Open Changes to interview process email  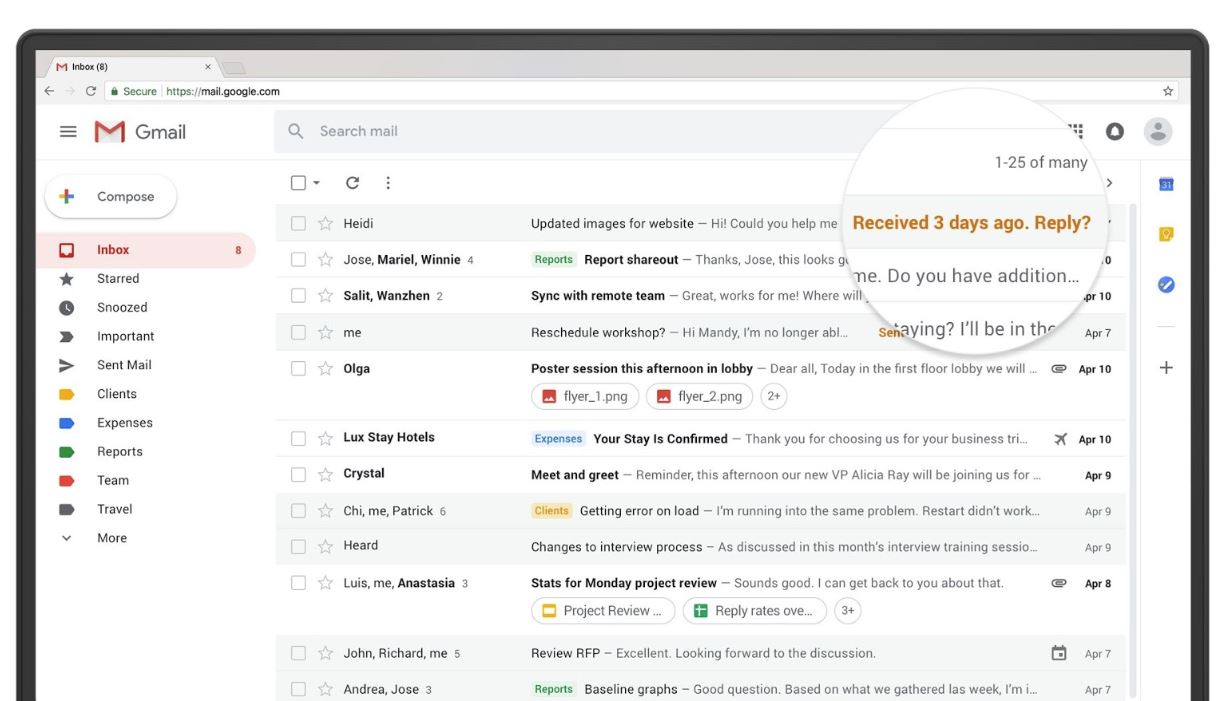coord(700,547)
